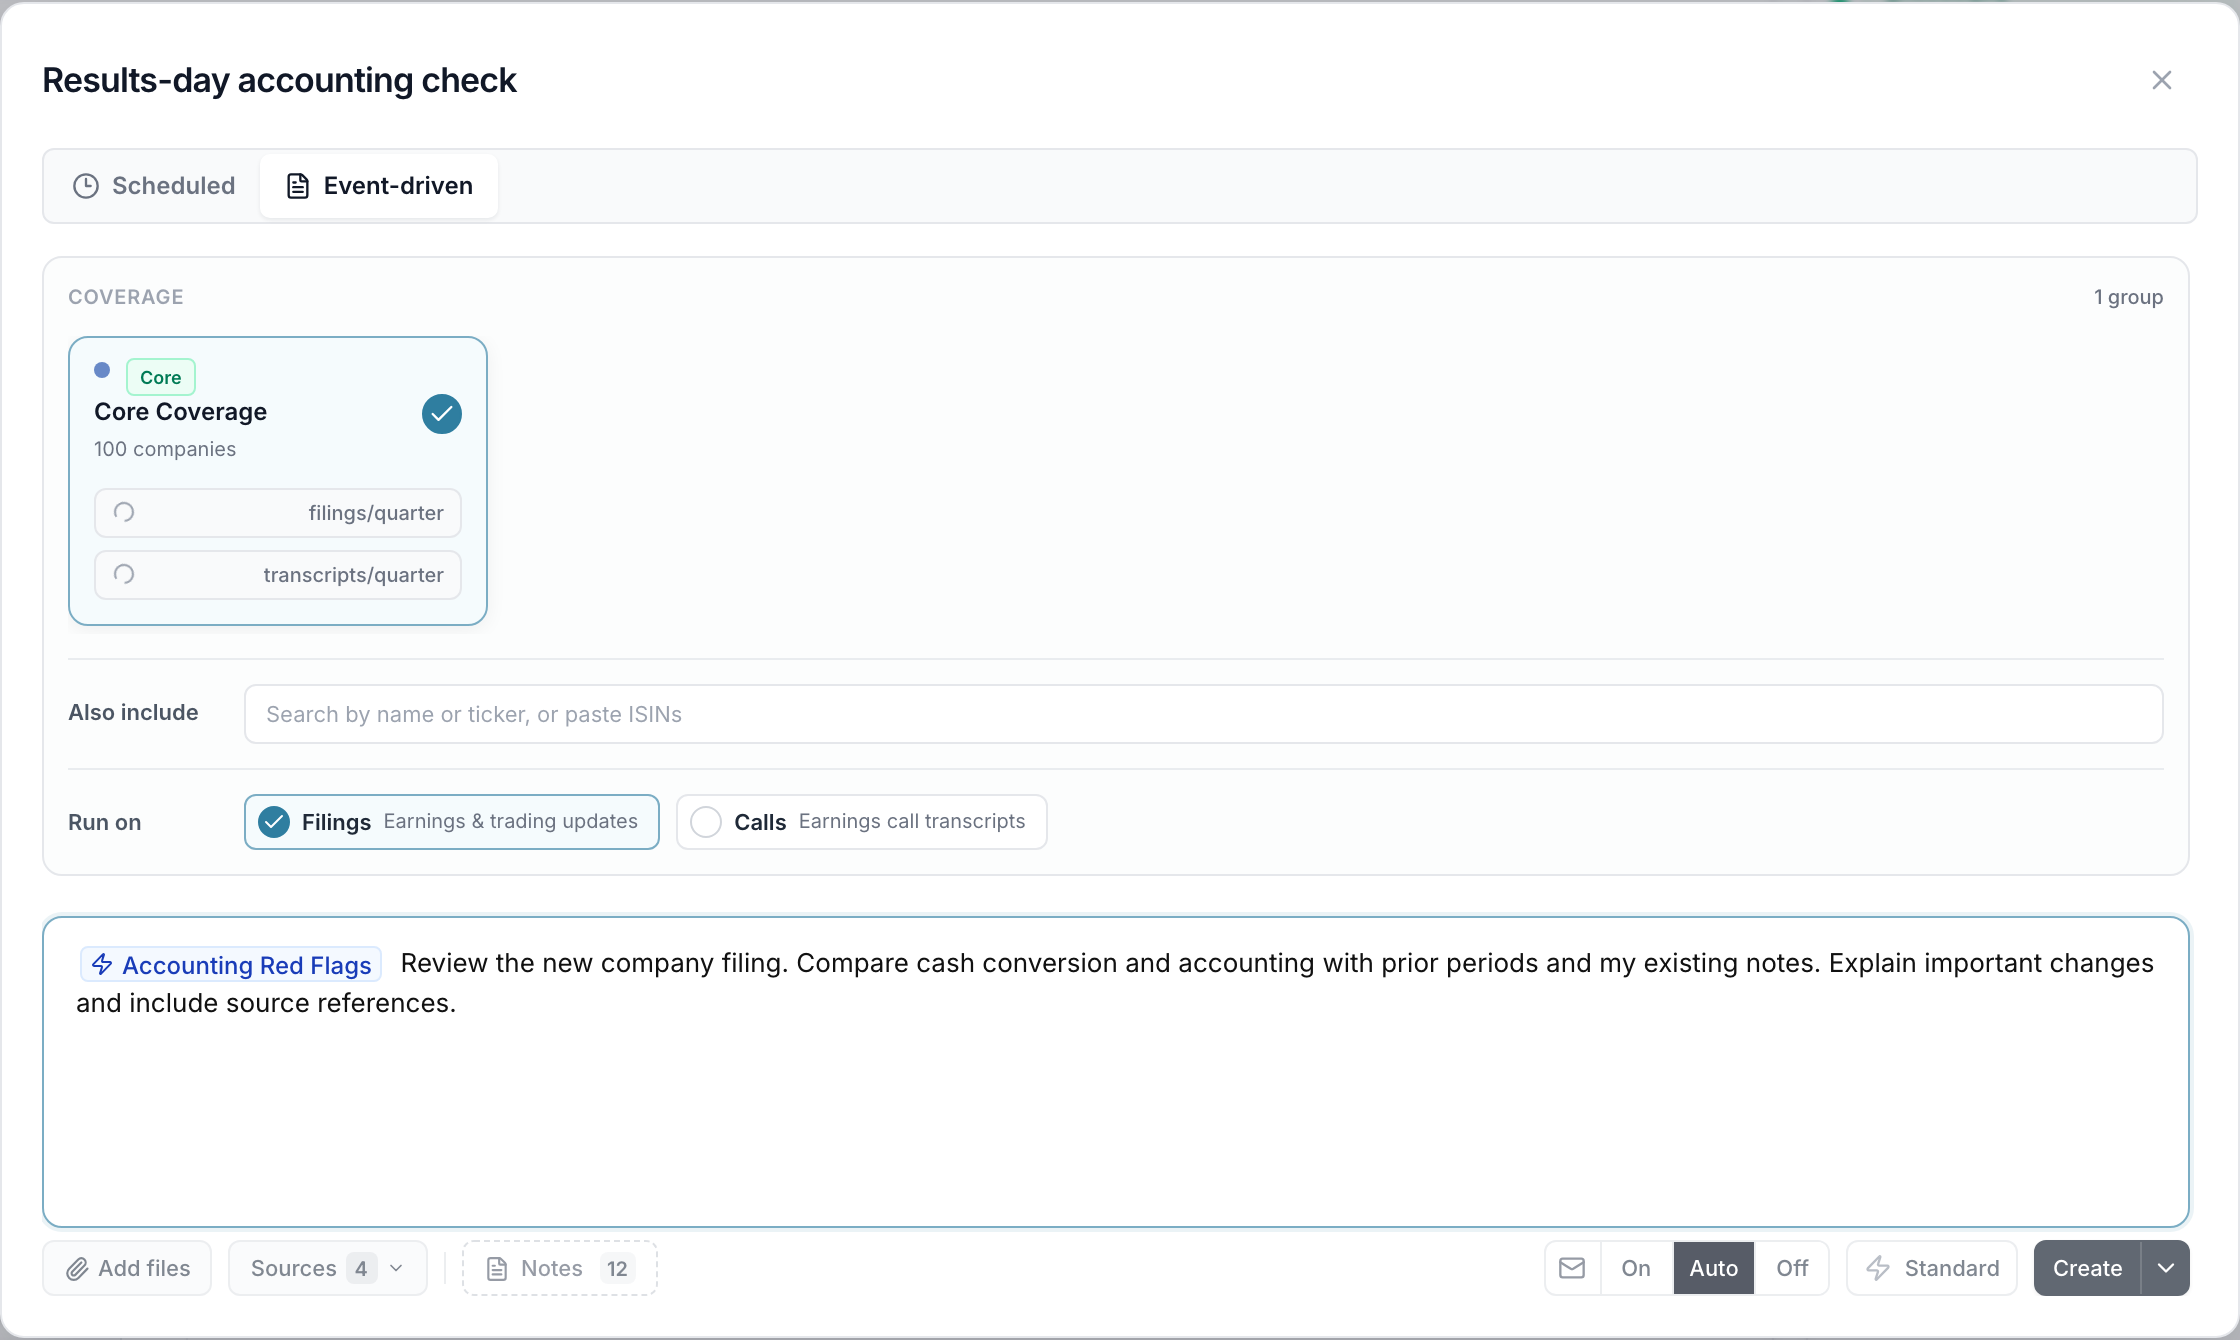Click the paperclip icon in Add files
This screenshot has height=1340, width=2240.
(77, 1269)
